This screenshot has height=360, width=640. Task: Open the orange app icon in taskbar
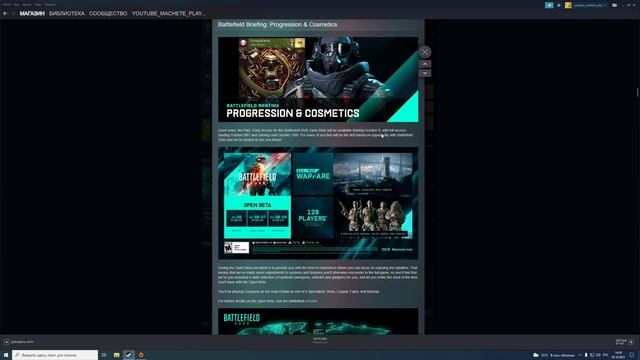click(141, 355)
